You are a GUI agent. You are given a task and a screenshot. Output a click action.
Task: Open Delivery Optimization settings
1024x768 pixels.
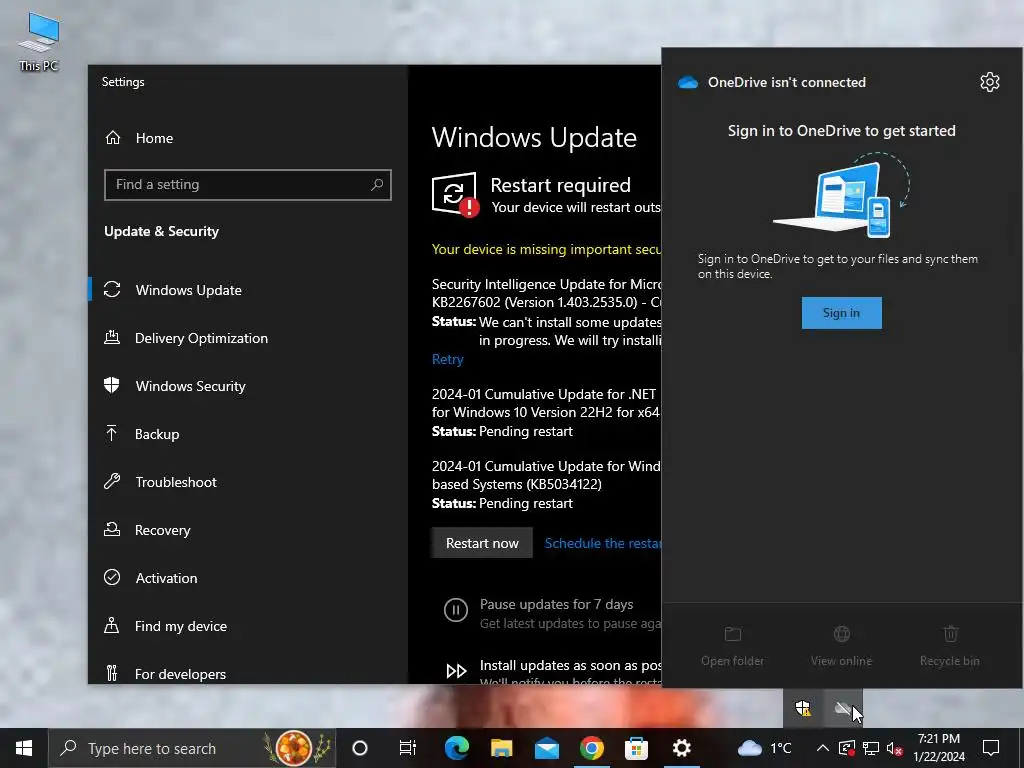pyautogui.click(x=248, y=338)
